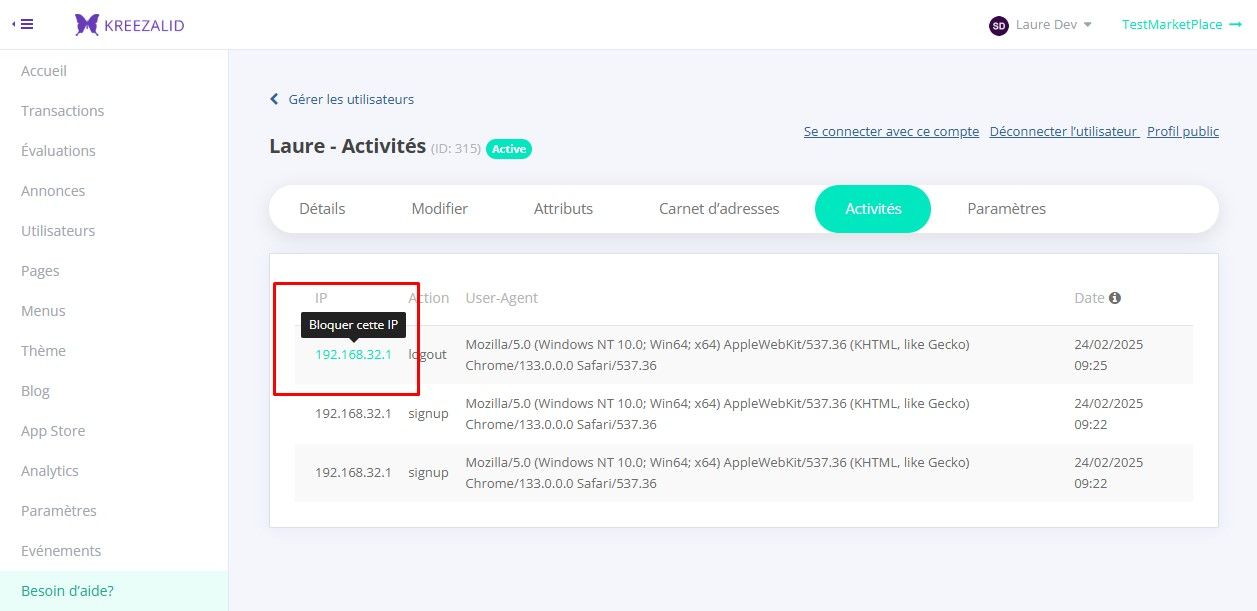Click the IP column header
Screen dimensions: 1257x611
pos(321,298)
